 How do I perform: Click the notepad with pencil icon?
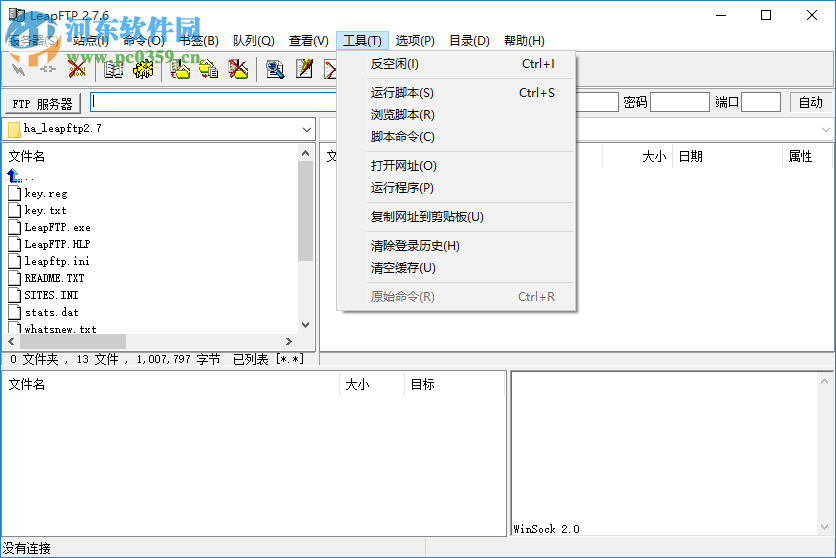tap(304, 69)
